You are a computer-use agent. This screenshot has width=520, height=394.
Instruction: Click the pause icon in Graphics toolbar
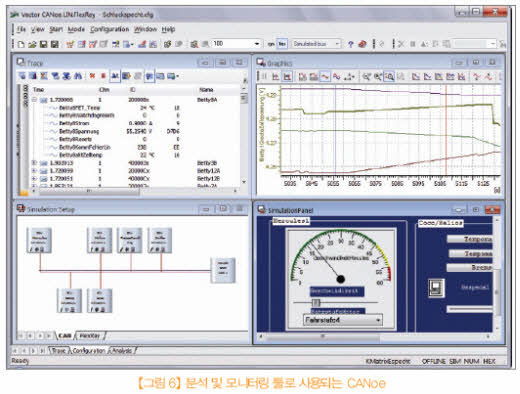click(x=264, y=76)
